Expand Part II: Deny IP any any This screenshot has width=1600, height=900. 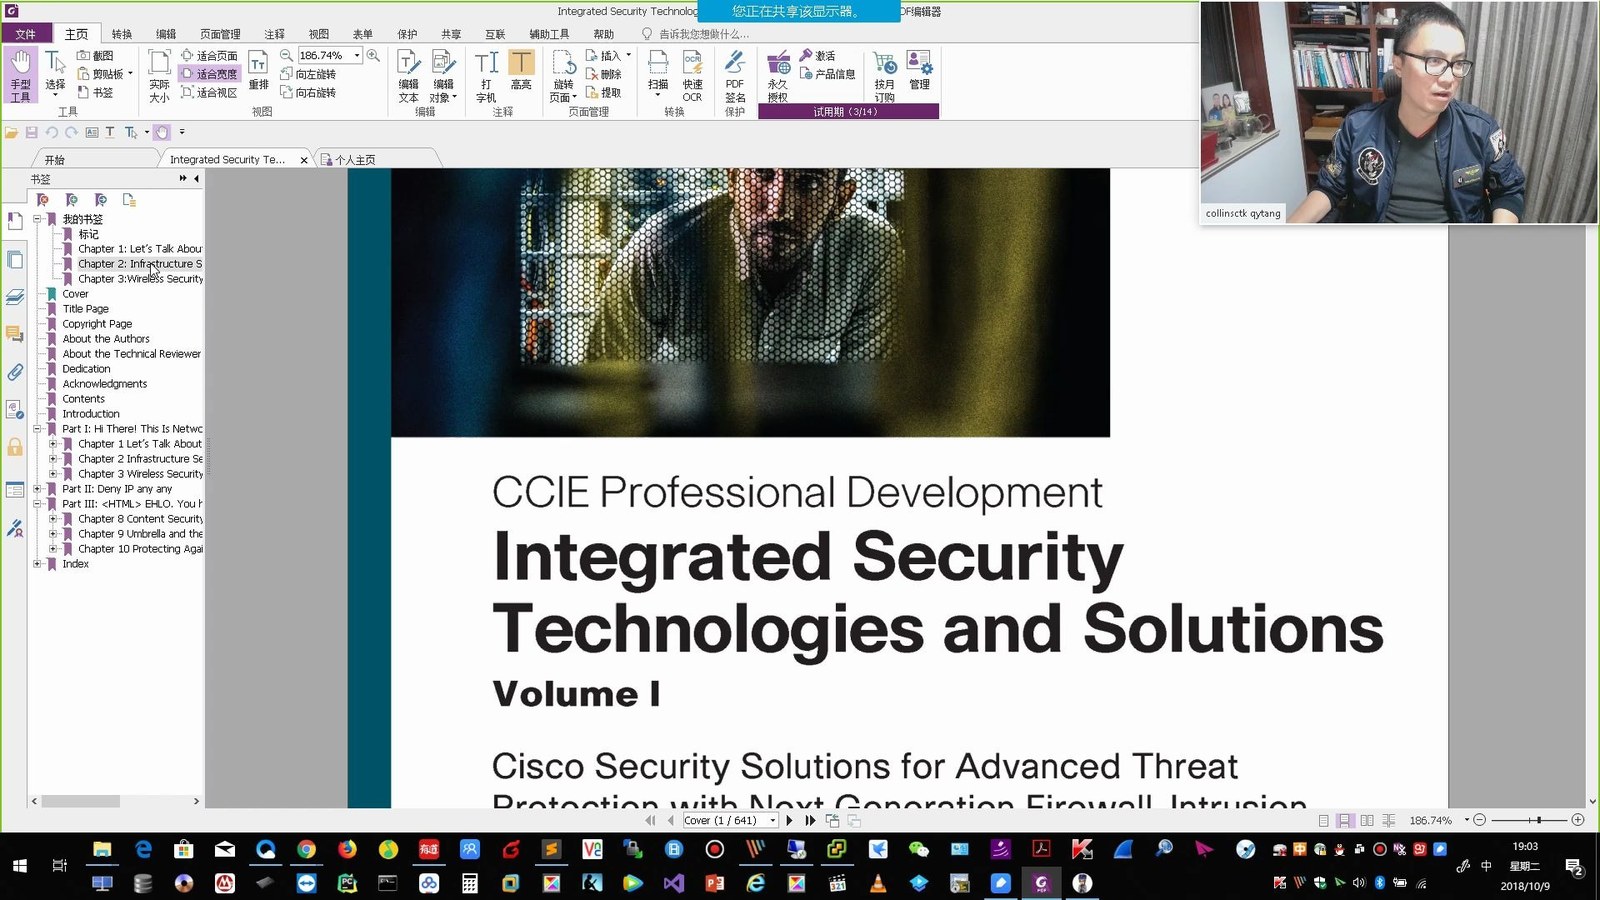coord(37,489)
